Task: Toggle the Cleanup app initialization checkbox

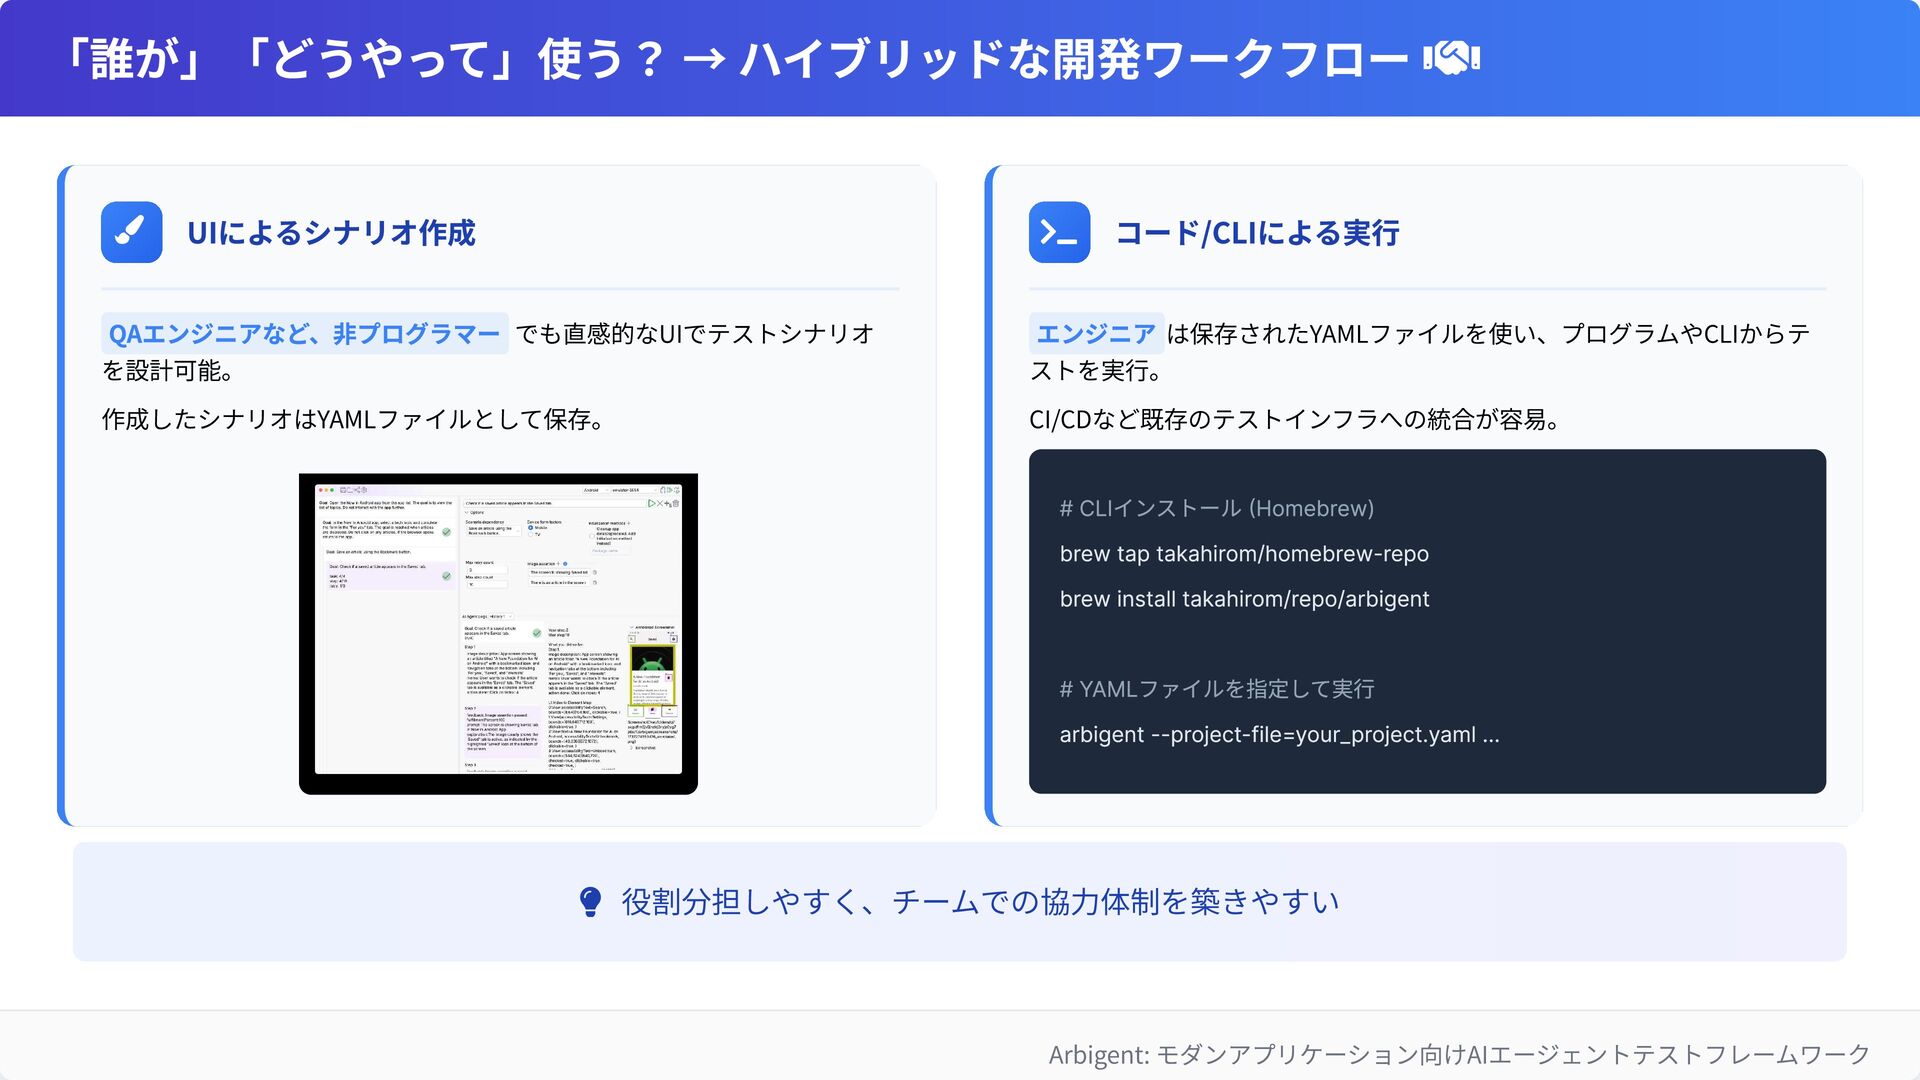Action: click(592, 536)
